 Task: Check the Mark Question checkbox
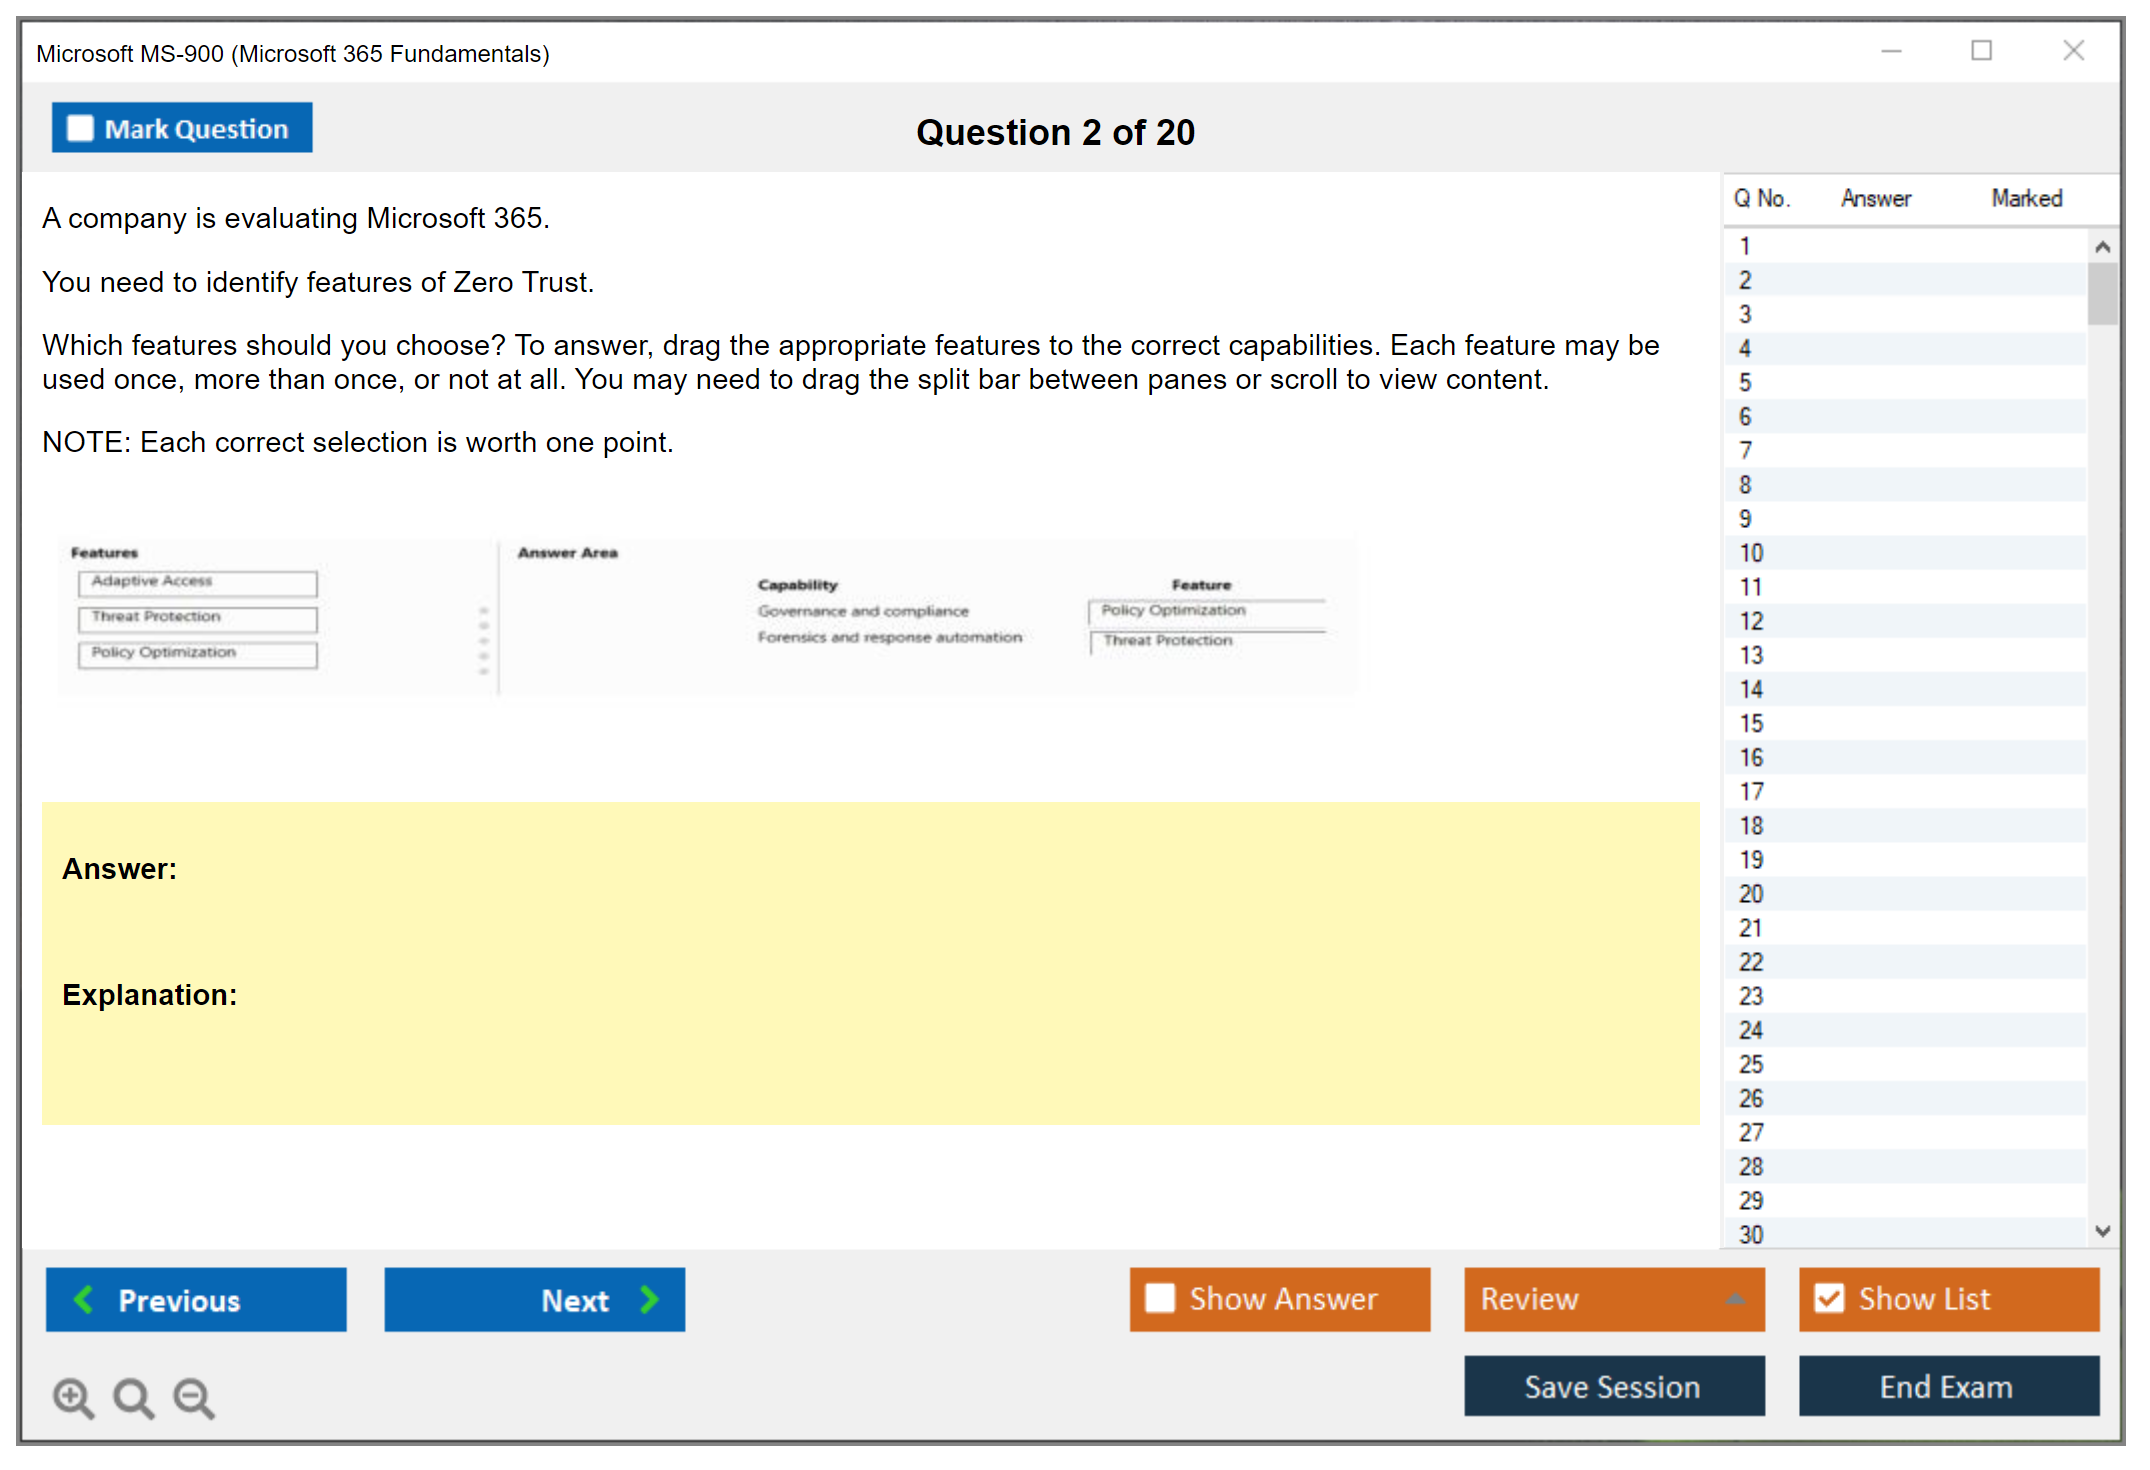[80, 128]
